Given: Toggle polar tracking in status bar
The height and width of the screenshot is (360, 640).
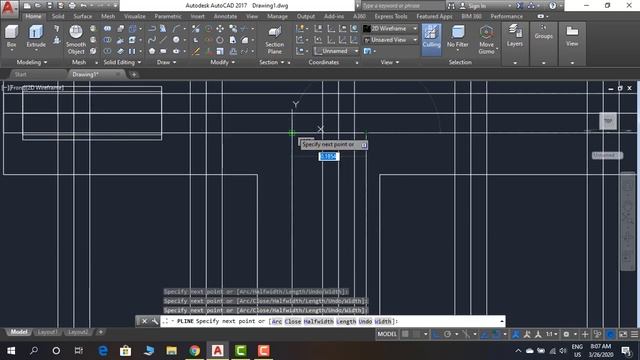Looking at the screenshot, I should [447, 334].
